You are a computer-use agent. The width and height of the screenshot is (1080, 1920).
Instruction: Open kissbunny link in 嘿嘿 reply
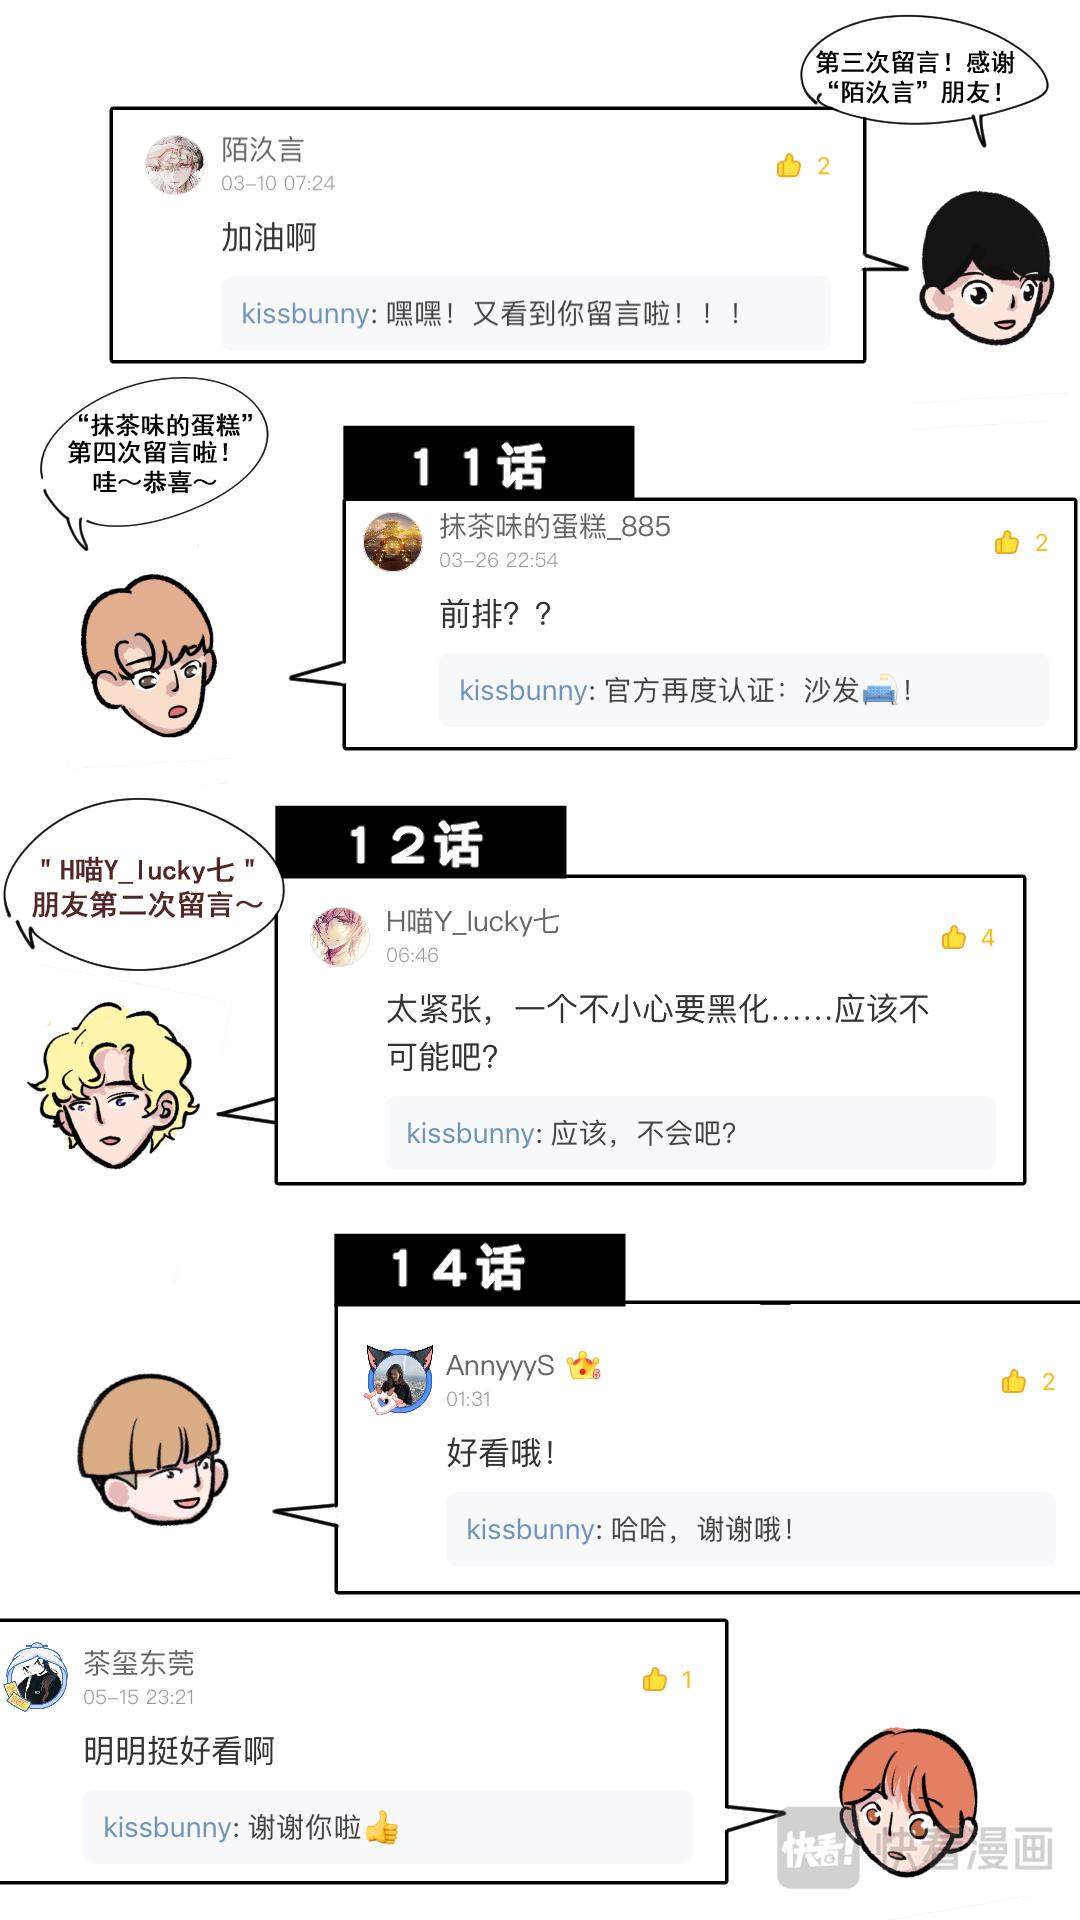tap(305, 314)
